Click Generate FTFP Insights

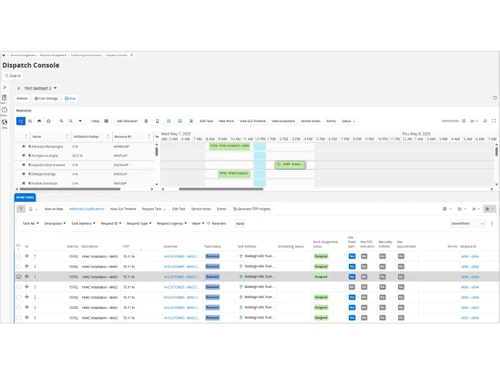click(x=252, y=209)
